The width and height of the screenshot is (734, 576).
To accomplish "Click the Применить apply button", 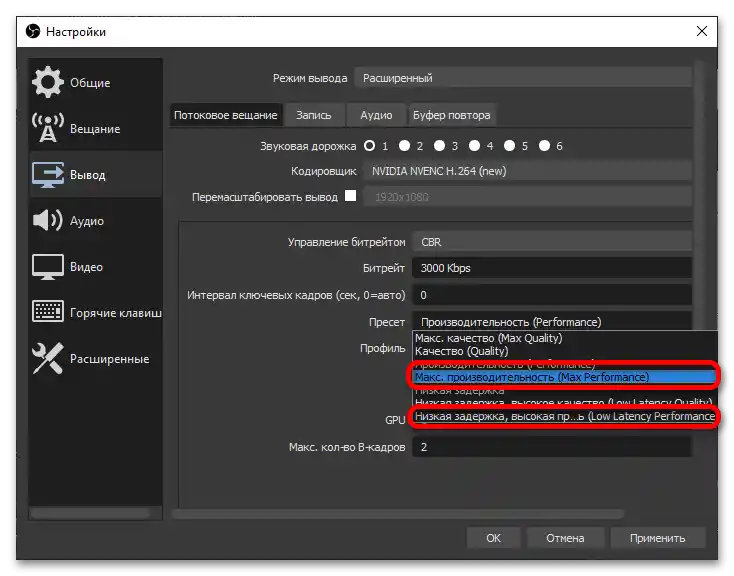I will [x=657, y=538].
